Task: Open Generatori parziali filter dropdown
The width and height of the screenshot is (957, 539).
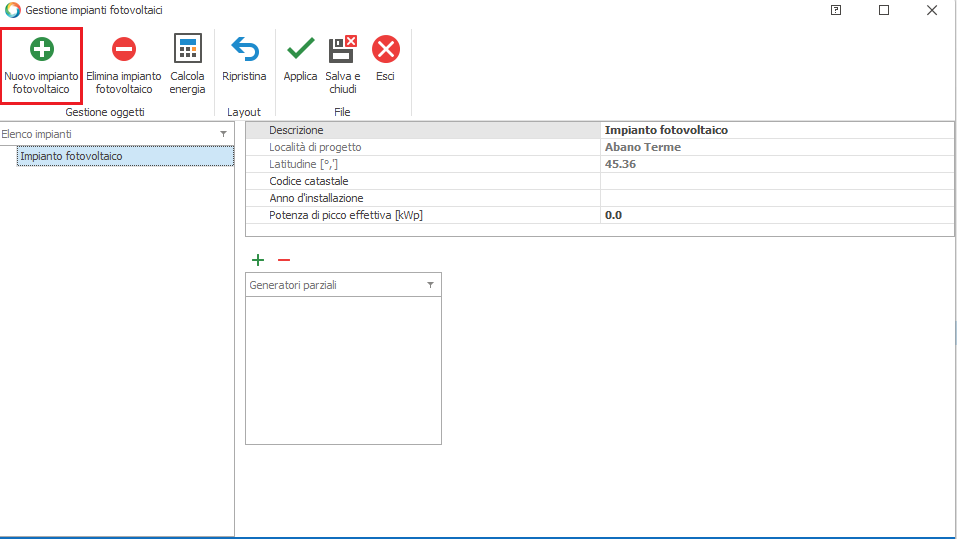Action: point(430,285)
